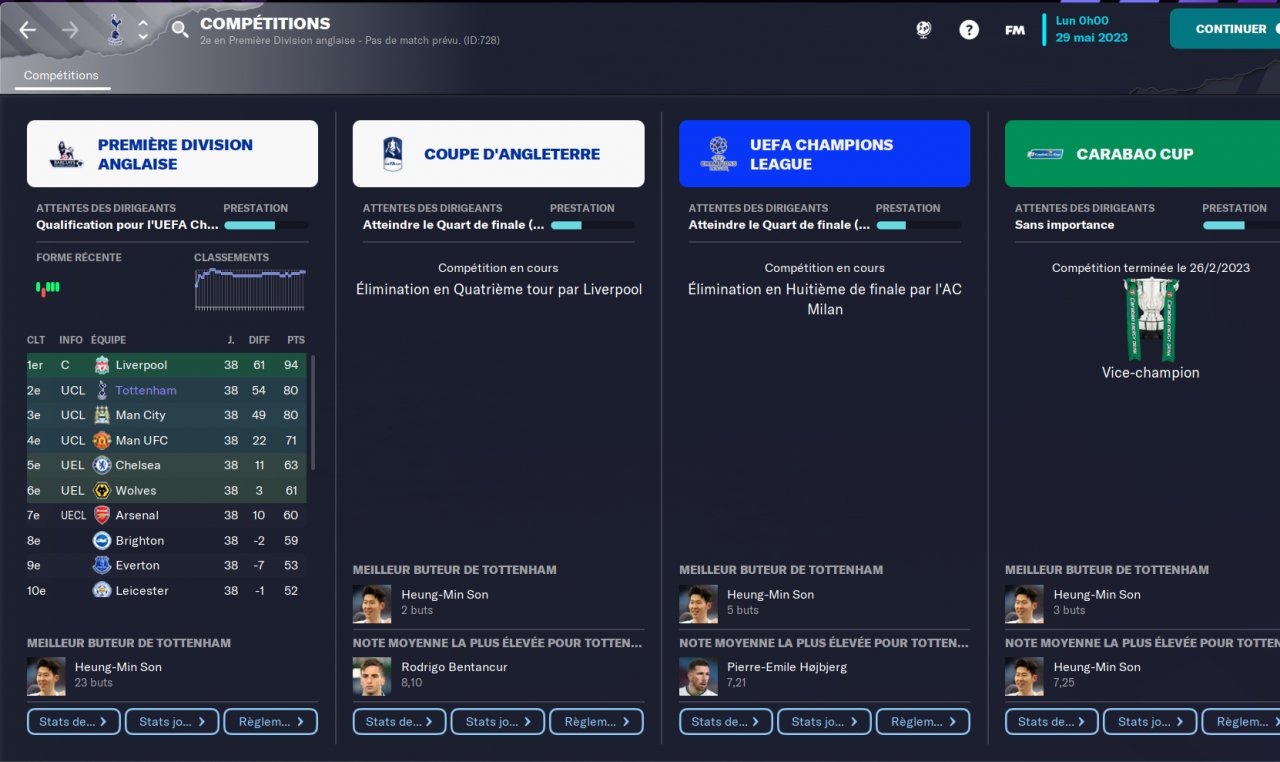
Task: Open Rodrigo Bentancur's photo
Action: click(372, 677)
